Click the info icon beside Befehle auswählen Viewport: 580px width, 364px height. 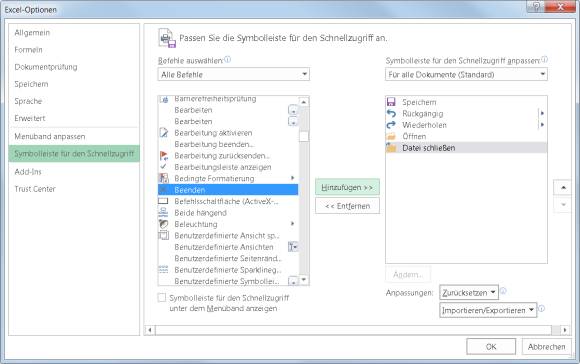coord(227,59)
